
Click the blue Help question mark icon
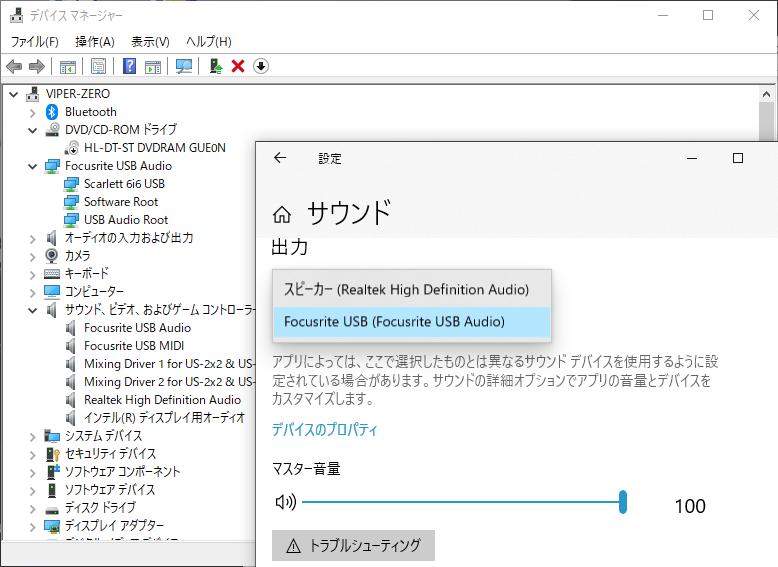click(130, 66)
